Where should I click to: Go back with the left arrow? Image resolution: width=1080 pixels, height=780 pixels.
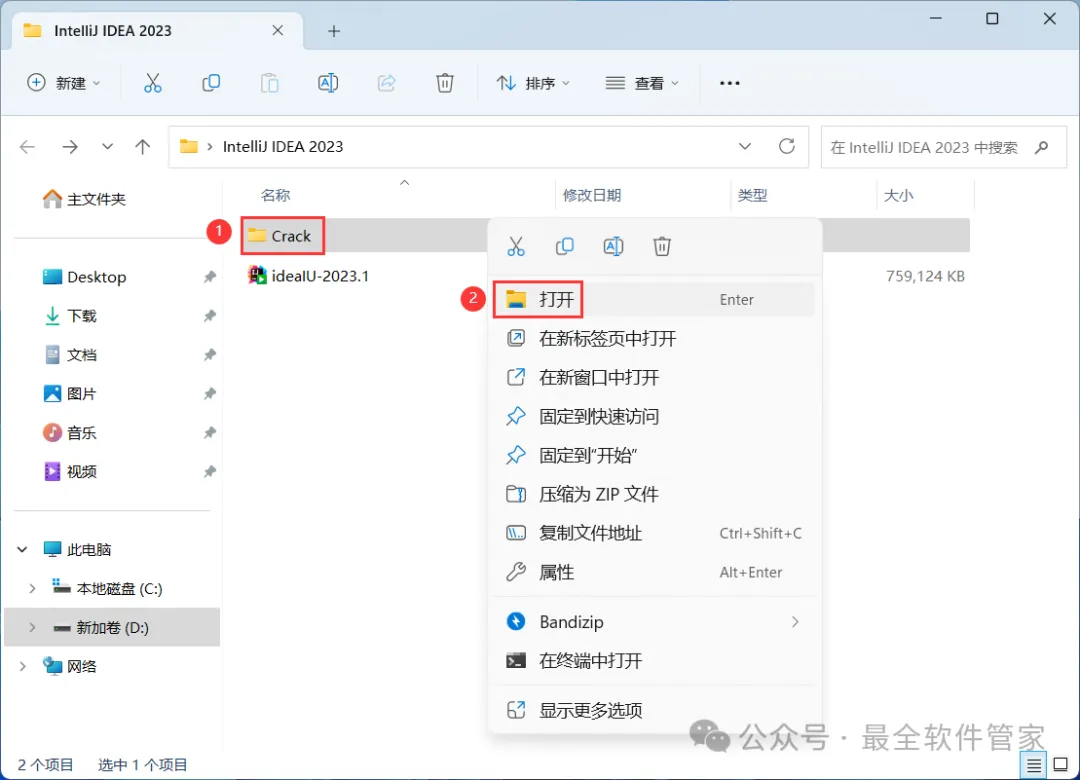point(28,147)
